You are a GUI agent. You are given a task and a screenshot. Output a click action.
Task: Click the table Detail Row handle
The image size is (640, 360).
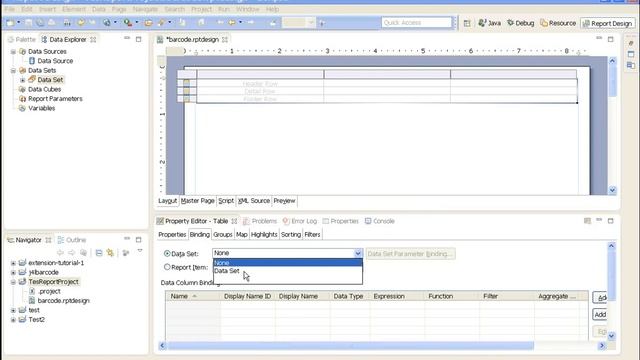click(187, 91)
